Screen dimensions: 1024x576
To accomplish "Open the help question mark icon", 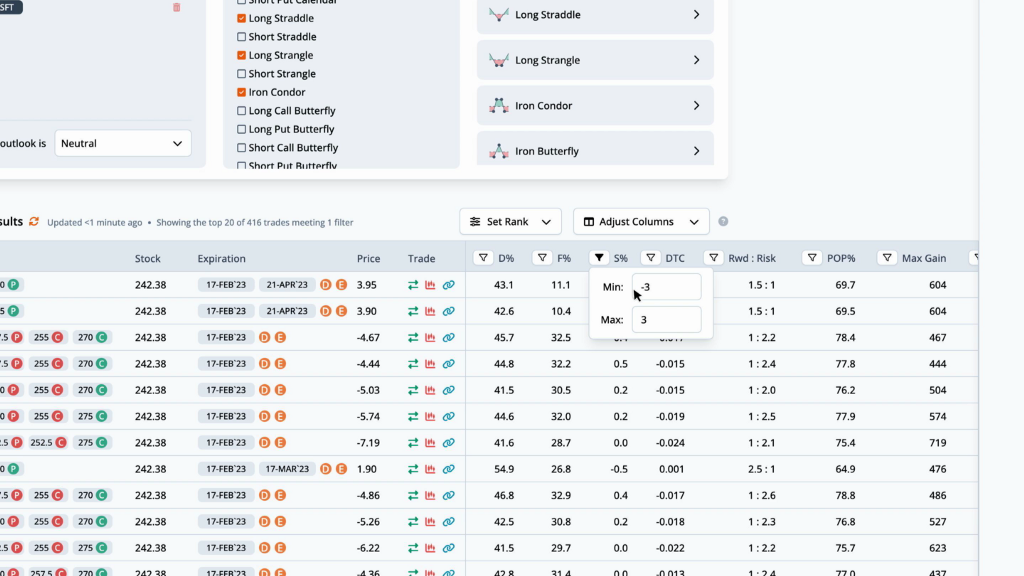I will (x=723, y=221).
